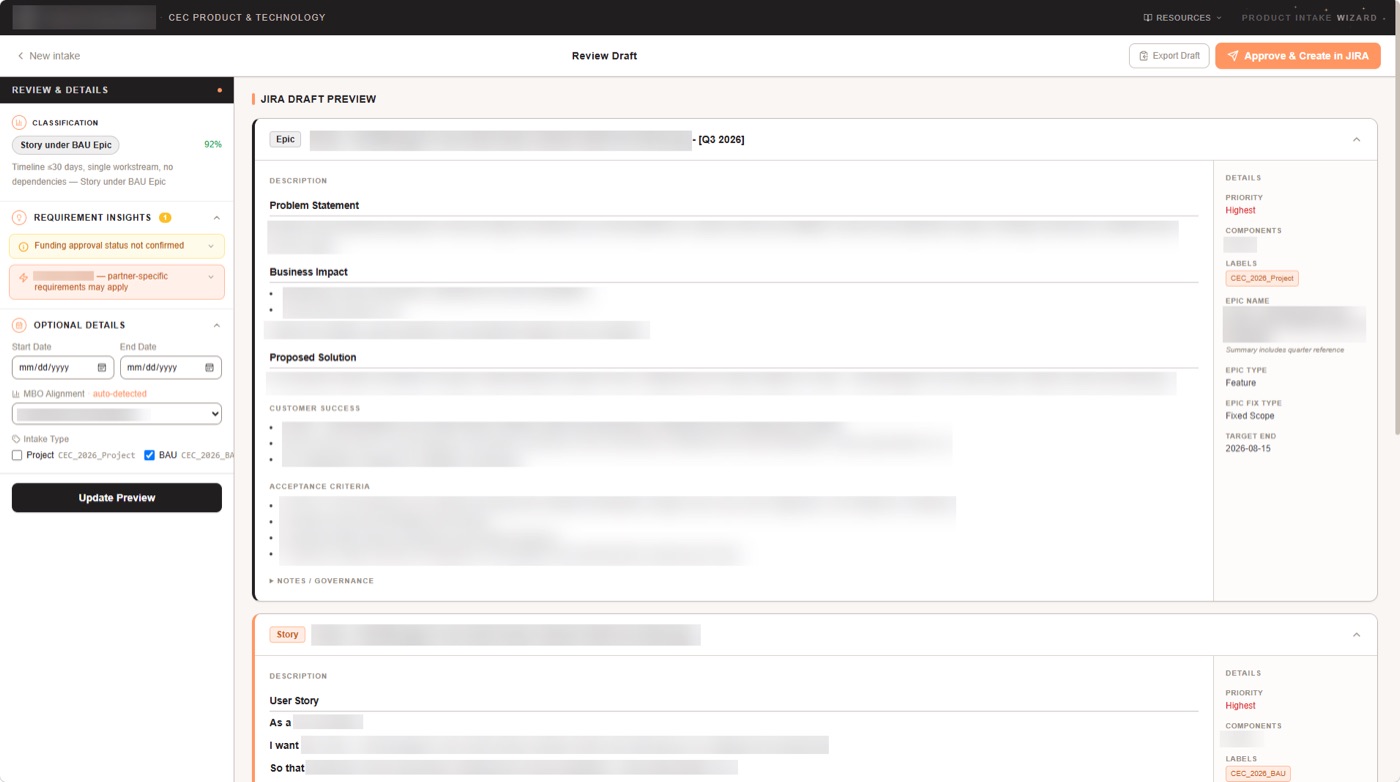Click the MBO Alignment bar chart icon
The height and width of the screenshot is (782, 1400).
click(16, 394)
